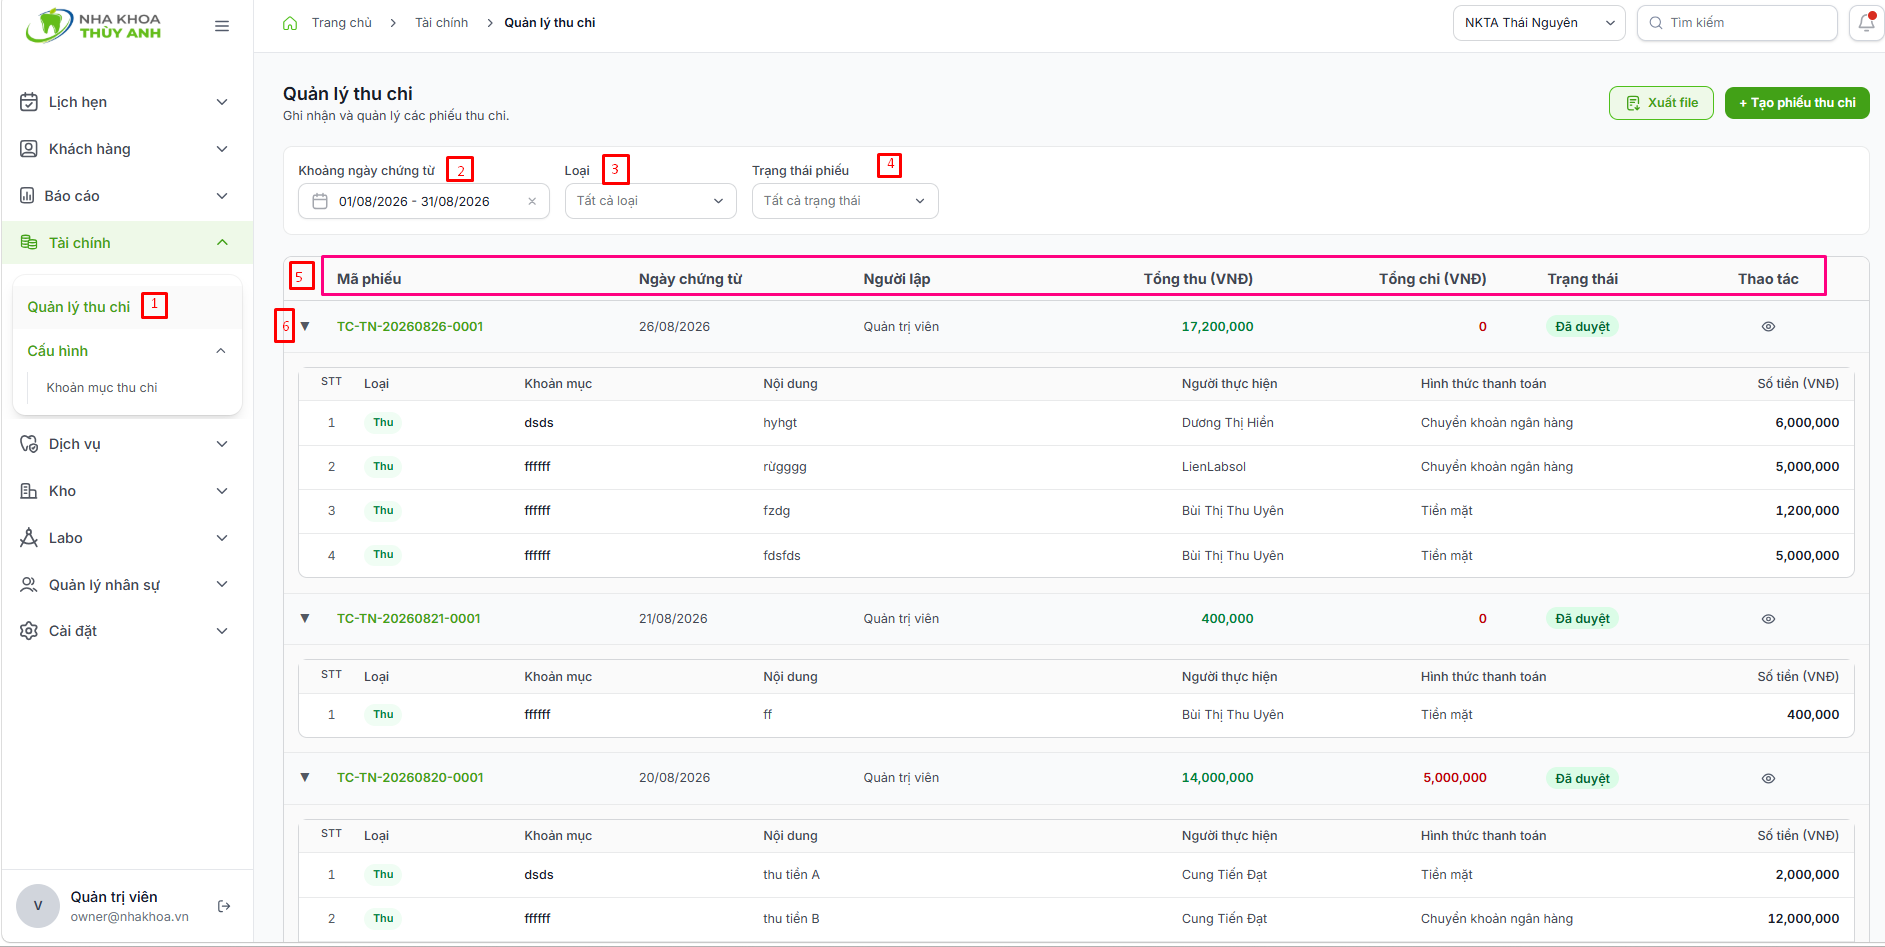Open the calendar icon in the date range
Image resolution: width=1885 pixels, height=947 pixels.
pos(320,201)
